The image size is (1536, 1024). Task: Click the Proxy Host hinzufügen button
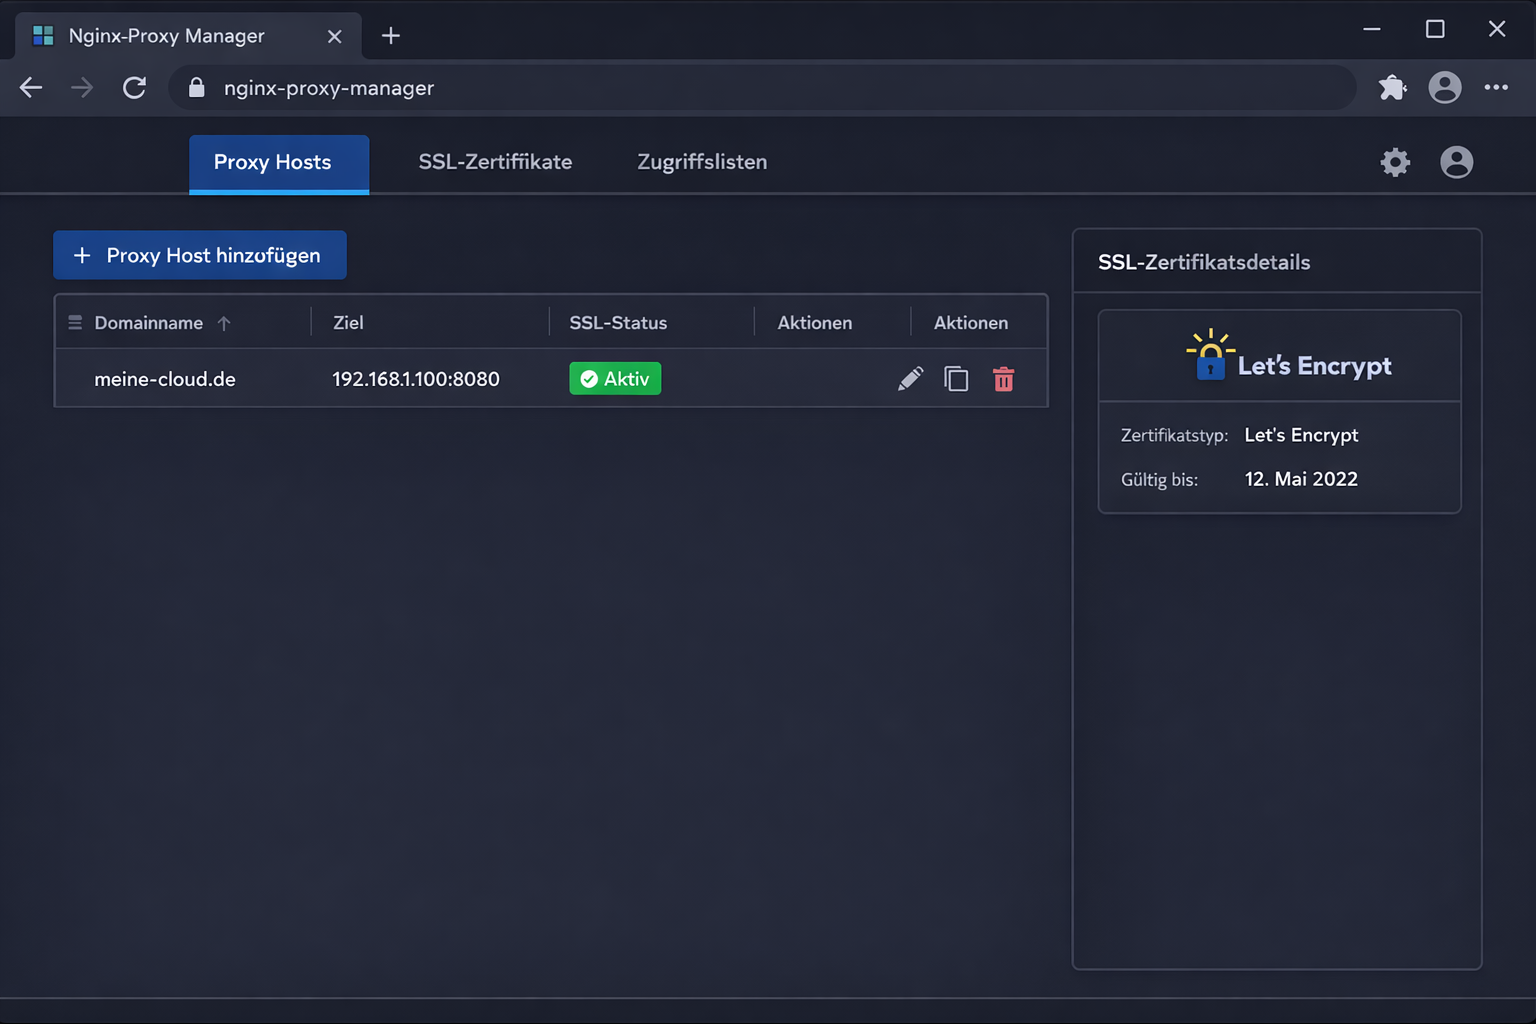pyautogui.click(x=199, y=255)
